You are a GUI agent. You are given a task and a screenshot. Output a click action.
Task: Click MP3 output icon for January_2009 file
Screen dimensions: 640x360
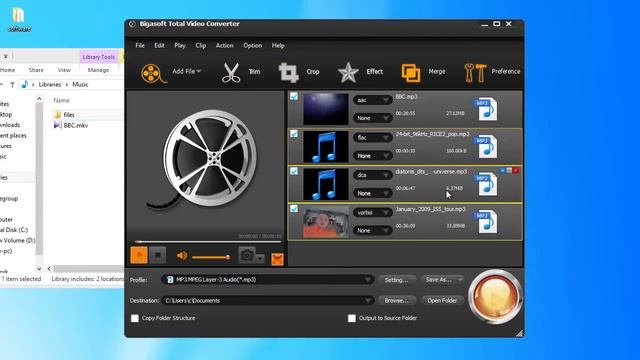[x=486, y=221]
